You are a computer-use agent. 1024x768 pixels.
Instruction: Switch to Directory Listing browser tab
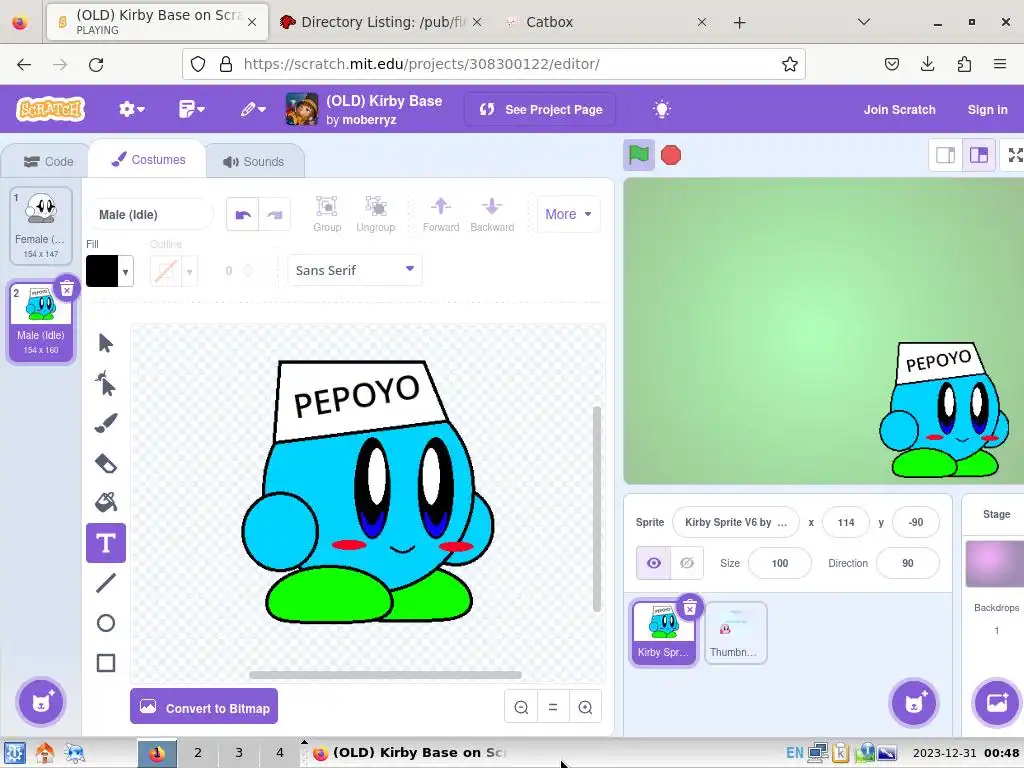380,22
